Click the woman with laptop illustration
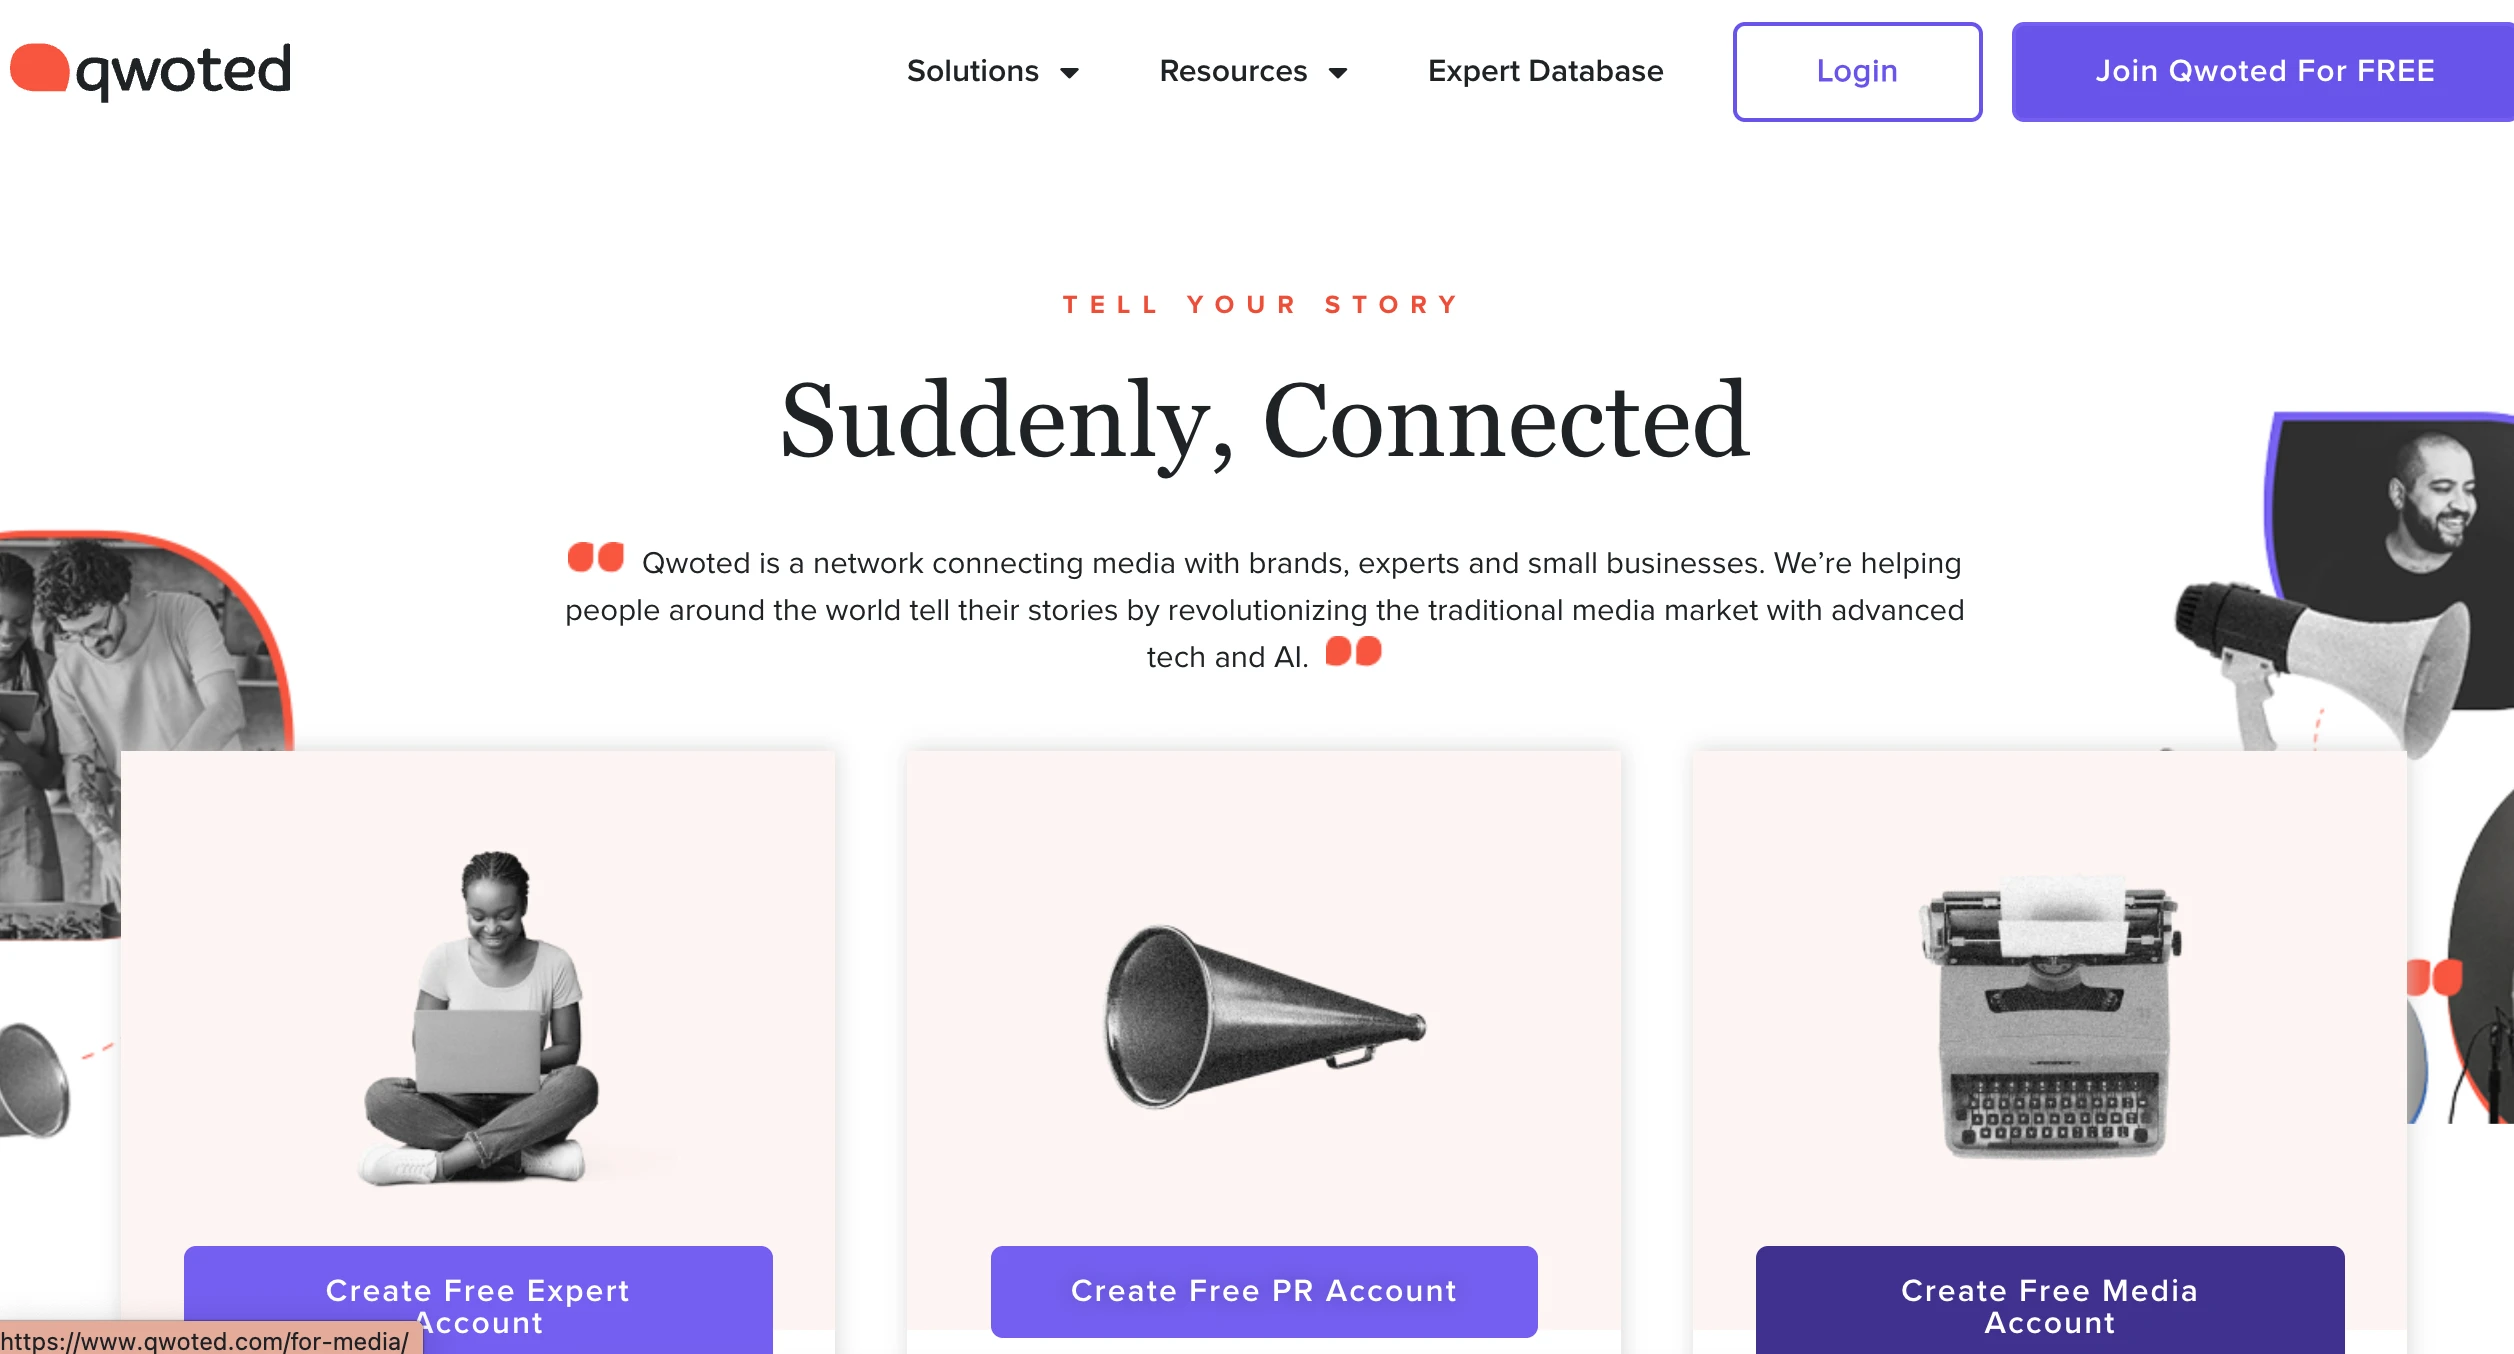Viewport: 2514px width, 1354px height. [x=482, y=1019]
